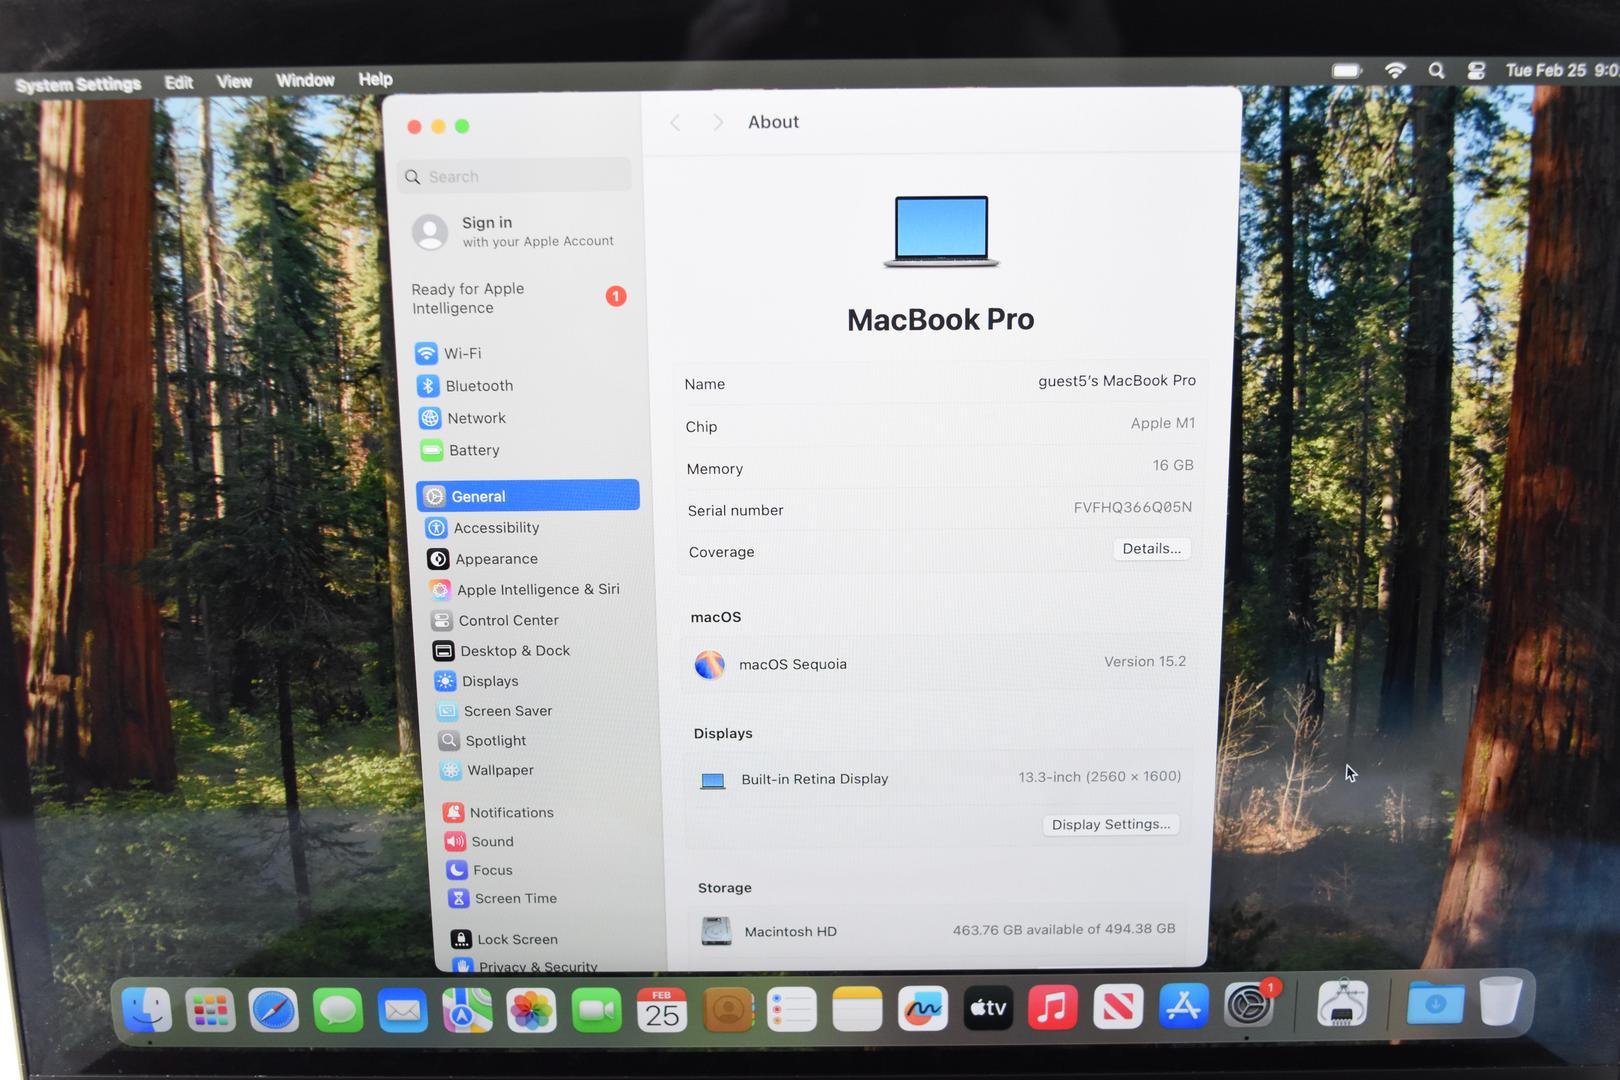Viewport: 1620px width, 1080px height.
Task: Open Music from the Dock
Action: (x=1053, y=1007)
